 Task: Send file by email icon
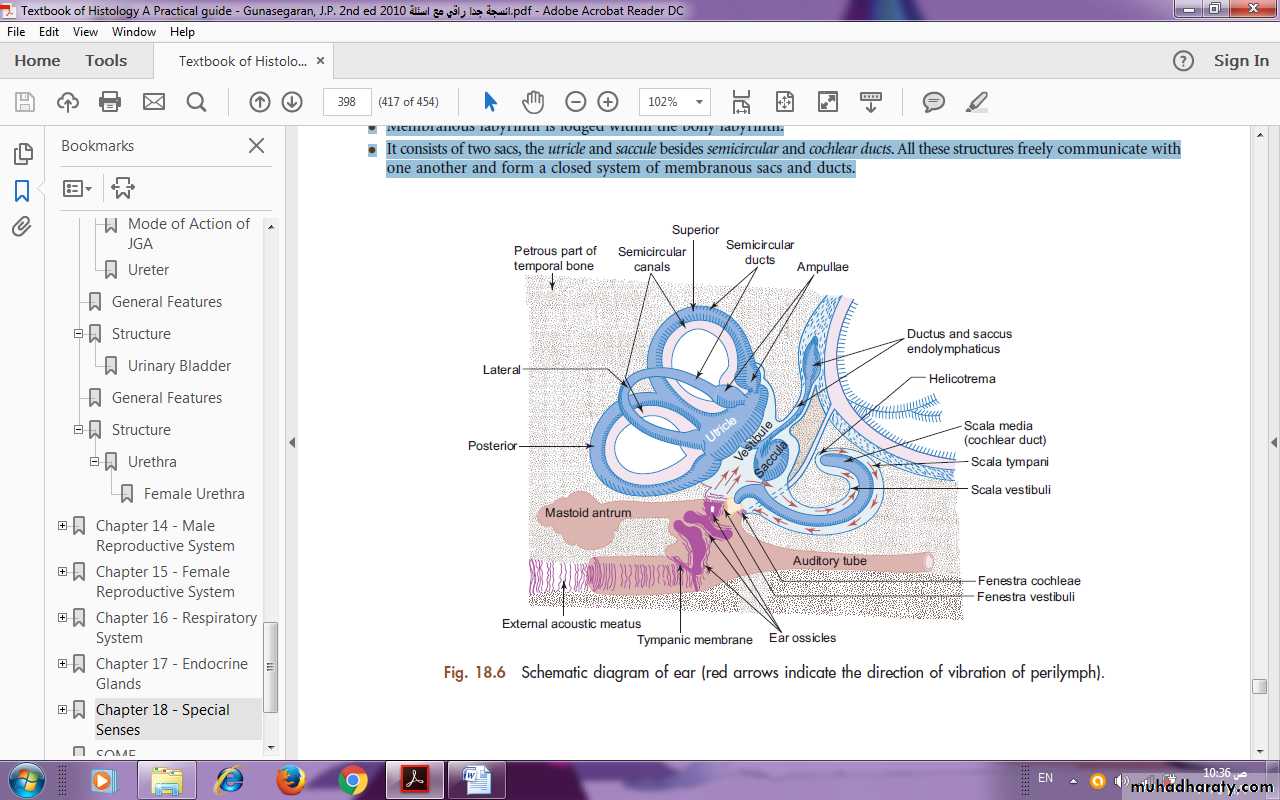tap(153, 101)
